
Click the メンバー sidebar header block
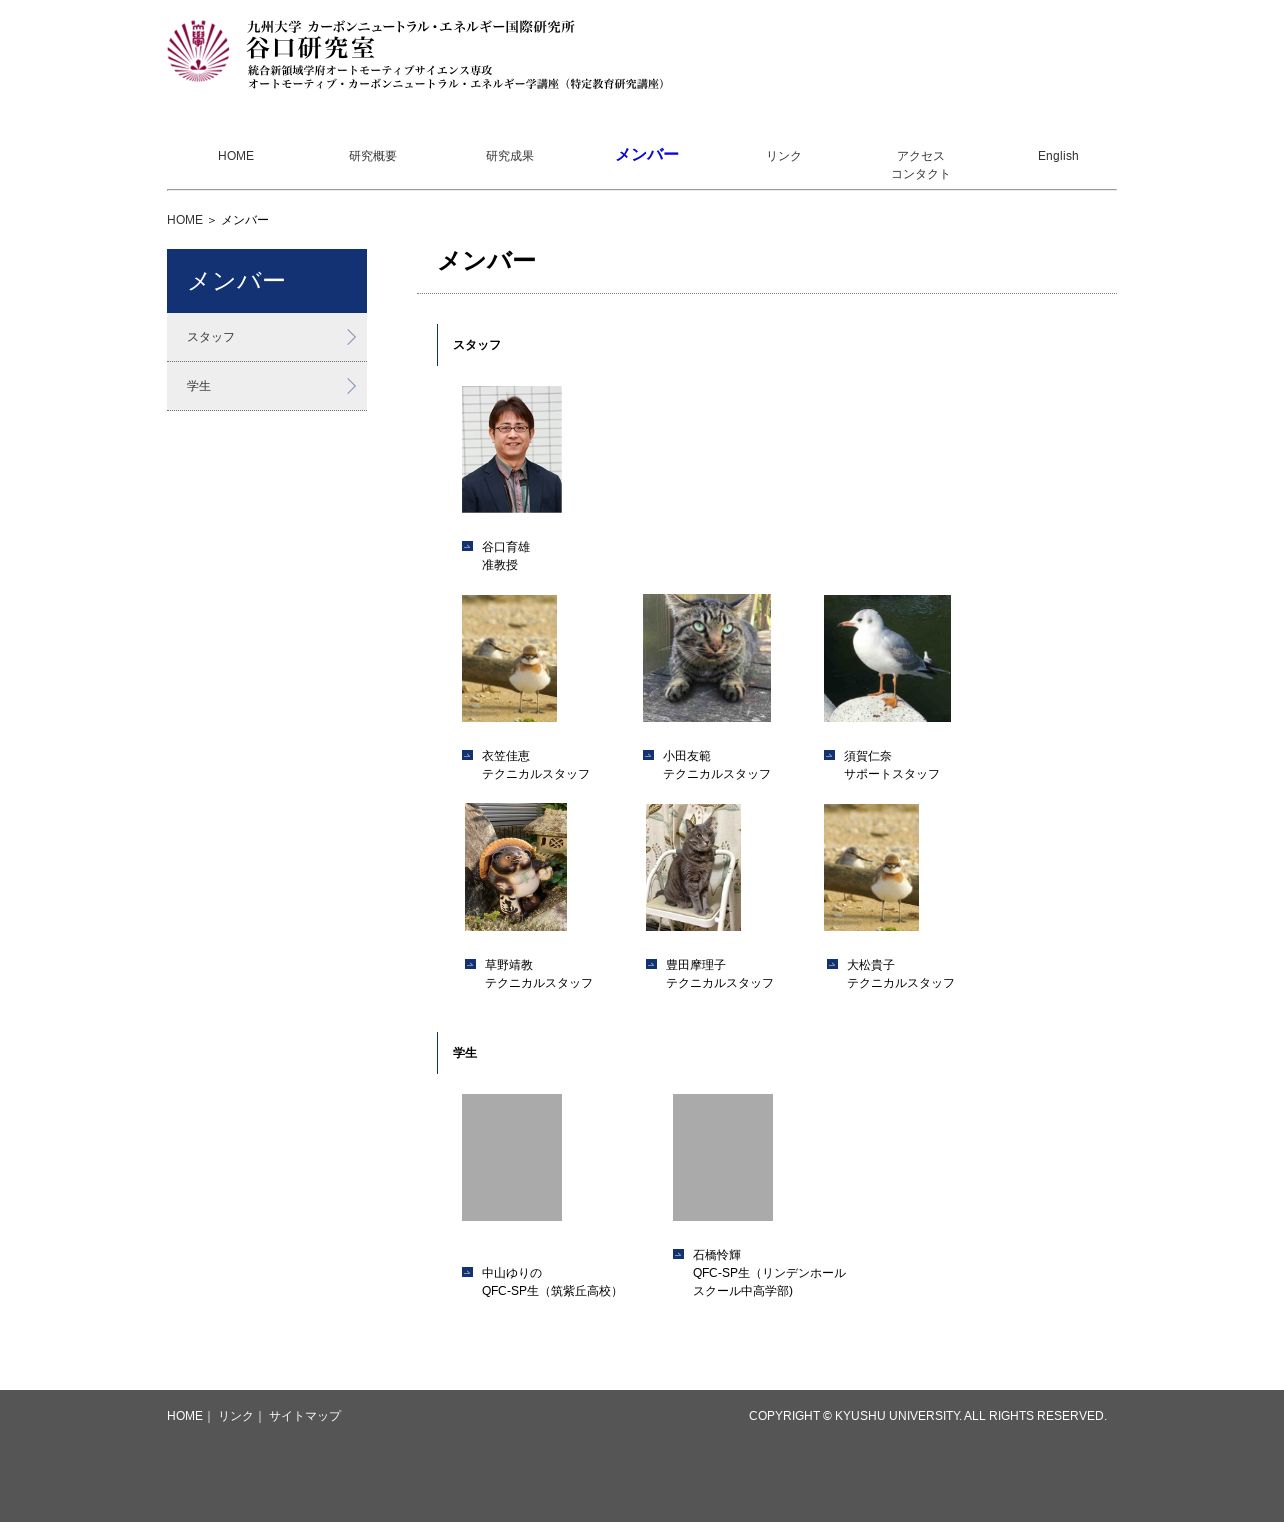pos(267,281)
